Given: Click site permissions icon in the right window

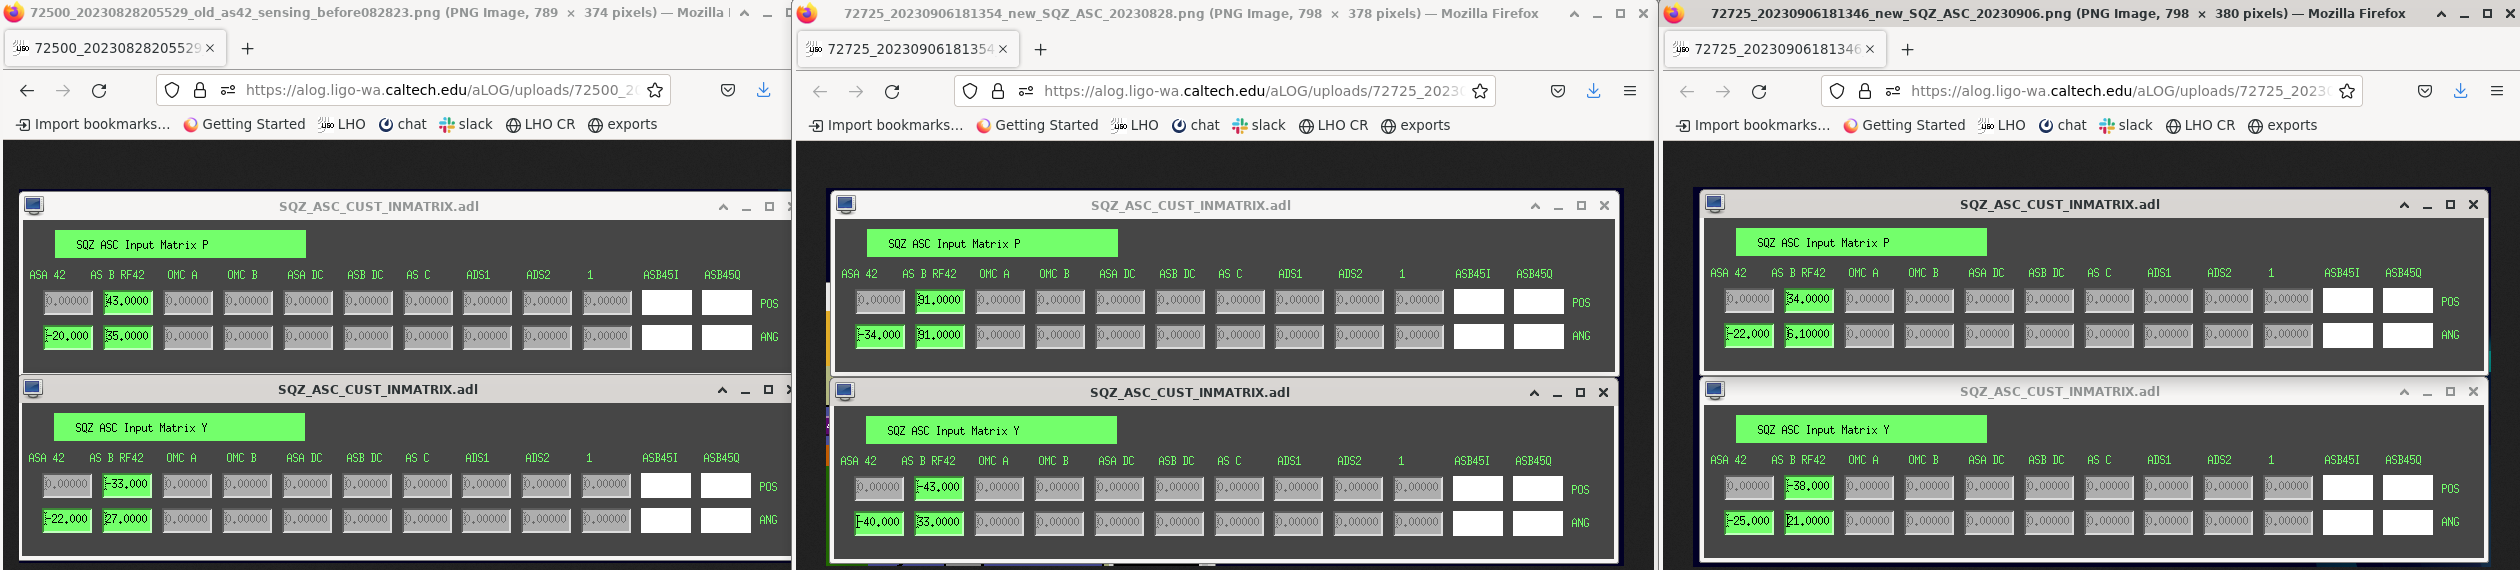Looking at the screenshot, I should coord(1892,91).
